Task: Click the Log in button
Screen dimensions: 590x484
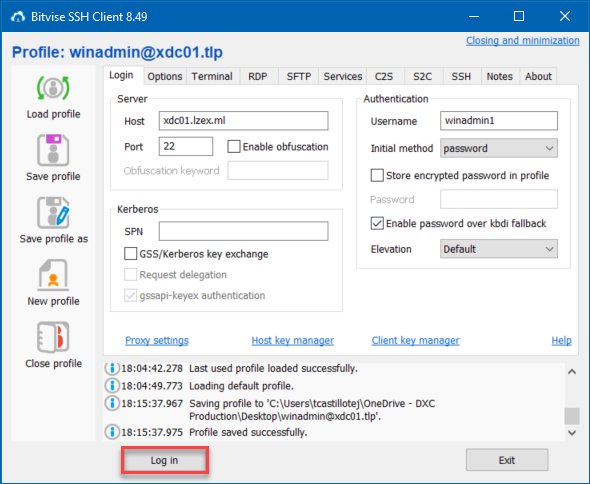Action: point(164,460)
